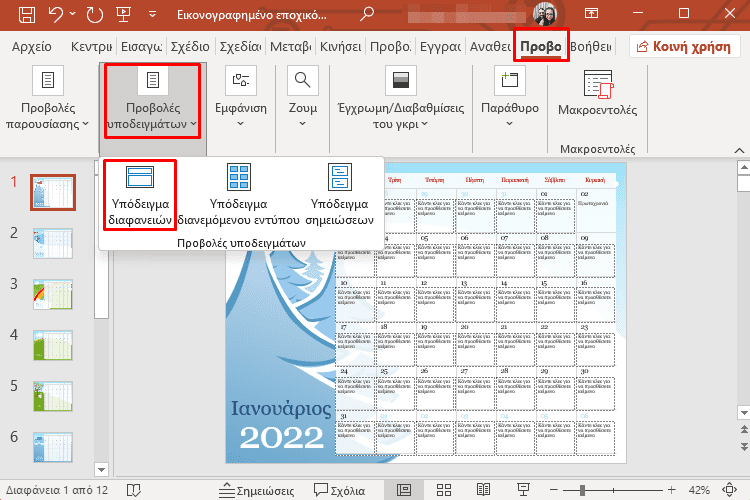Expand the Εμφάνιση group dropdown

coord(241,98)
